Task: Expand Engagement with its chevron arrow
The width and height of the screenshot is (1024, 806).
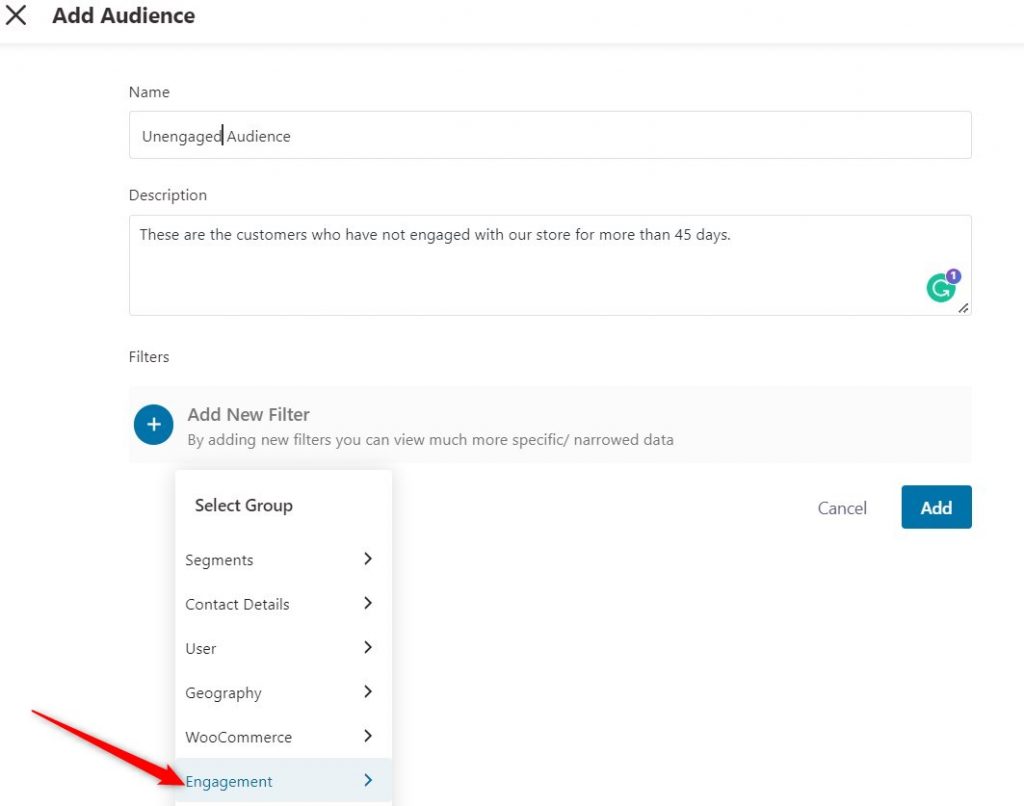Action: 368,780
